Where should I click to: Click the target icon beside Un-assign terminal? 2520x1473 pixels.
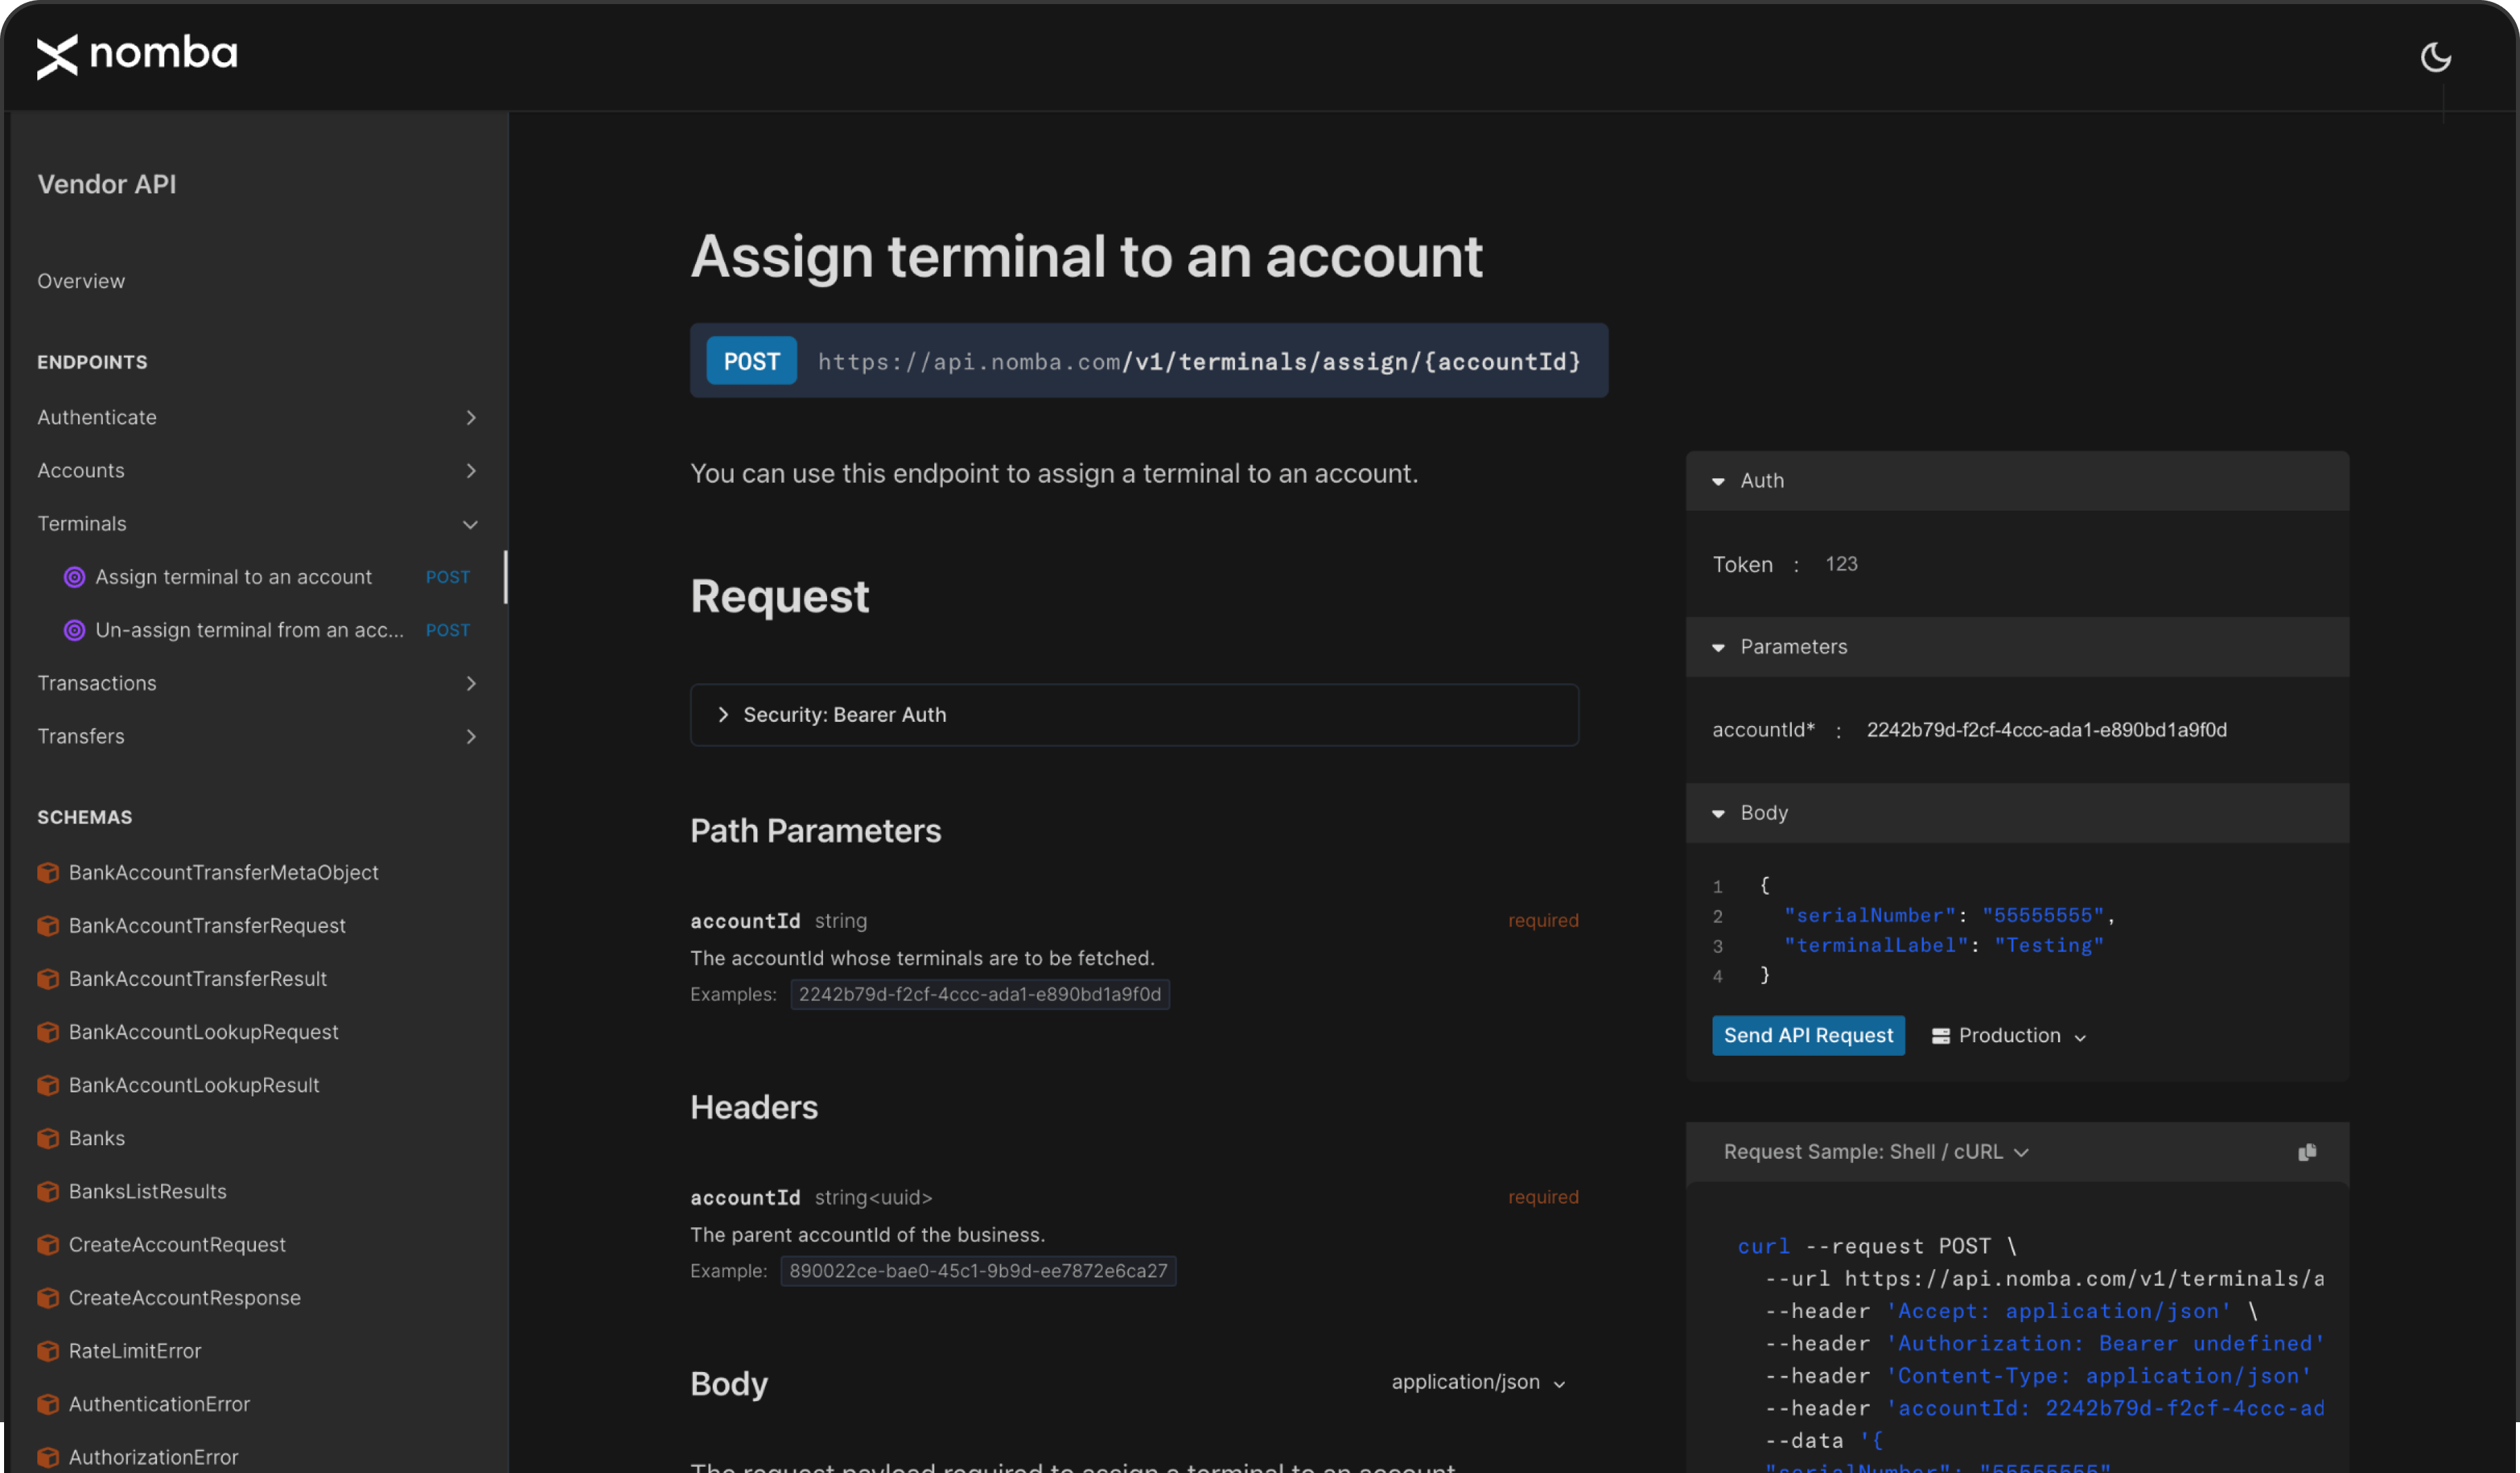click(x=74, y=630)
